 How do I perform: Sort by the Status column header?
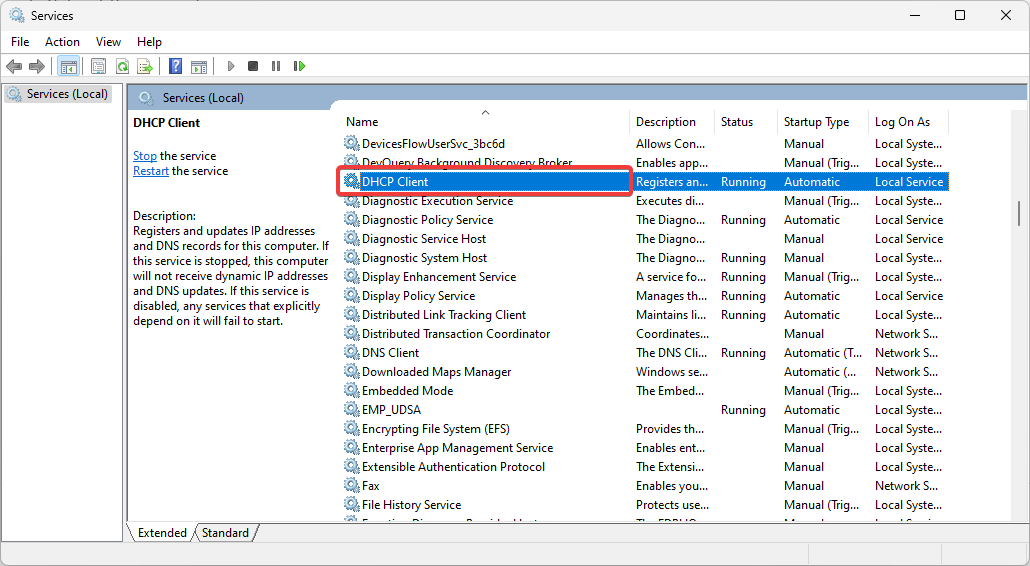(x=746, y=121)
